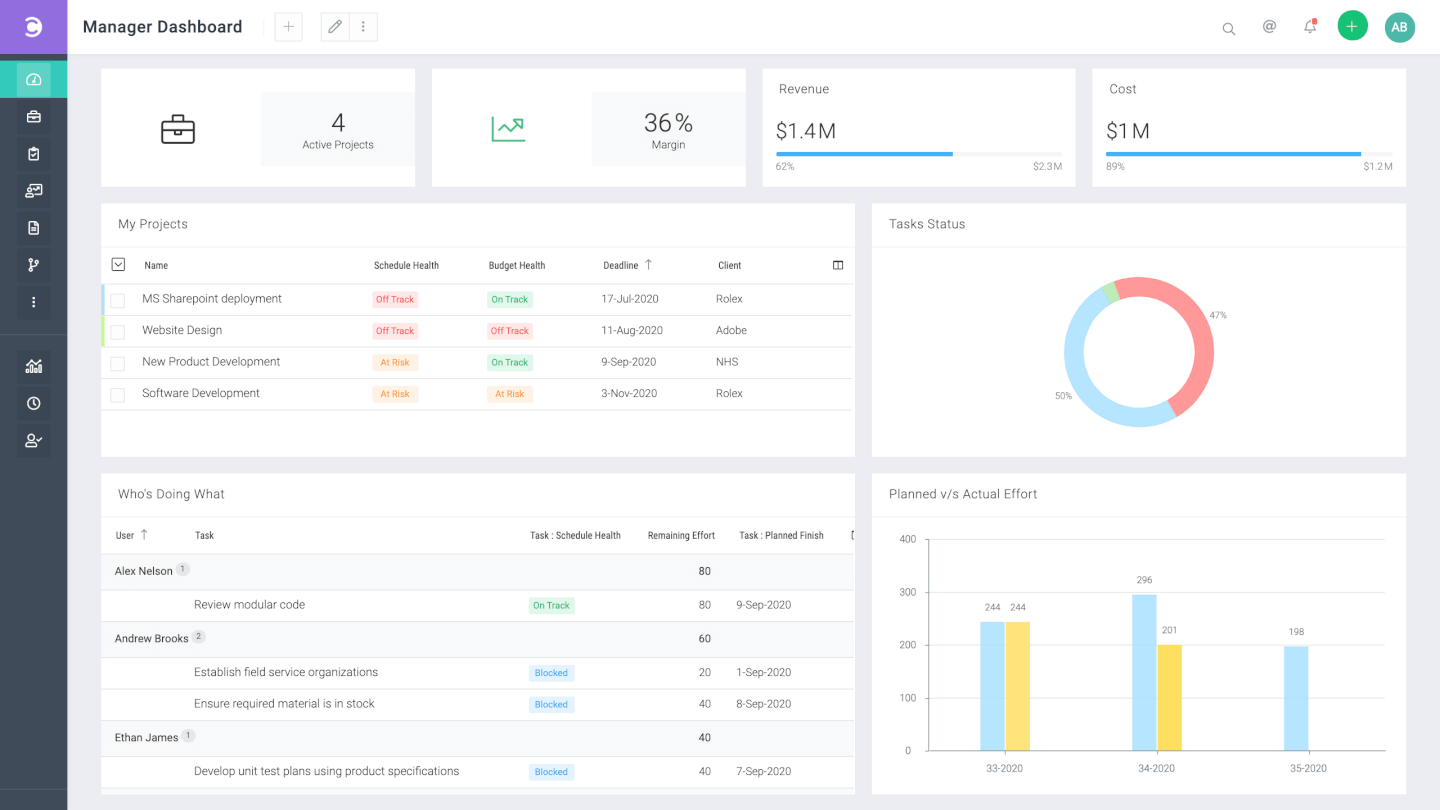Open the Tasks clipboard-check icon in sidebar
The width and height of the screenshot is (1440, 810).
[33, 154]
